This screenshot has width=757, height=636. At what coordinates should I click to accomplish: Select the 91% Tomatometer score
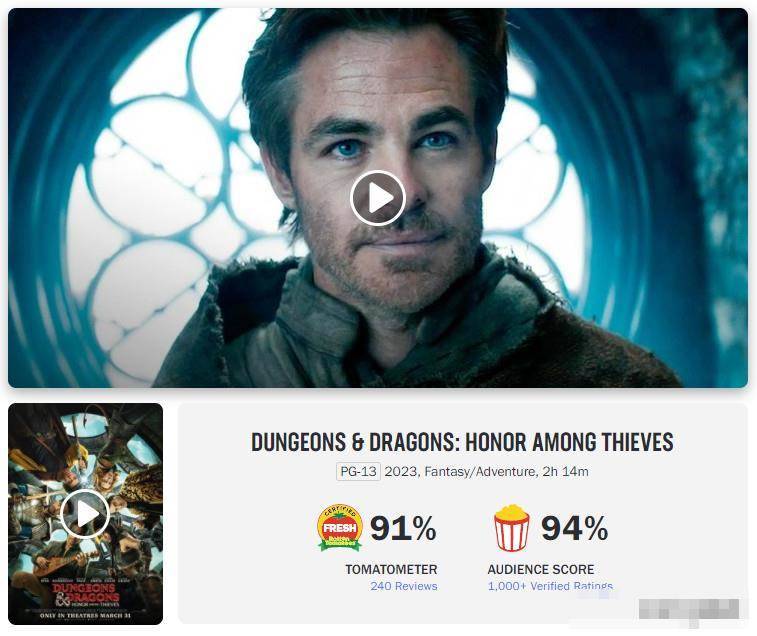(403, 528)
